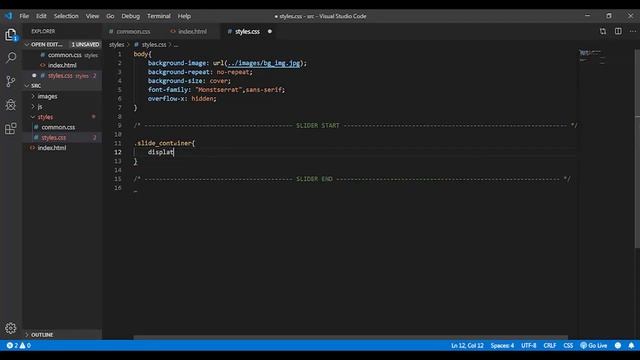Open the Manage gear menu
Viewport: 640px width, 360px height.
coord(11,328)
